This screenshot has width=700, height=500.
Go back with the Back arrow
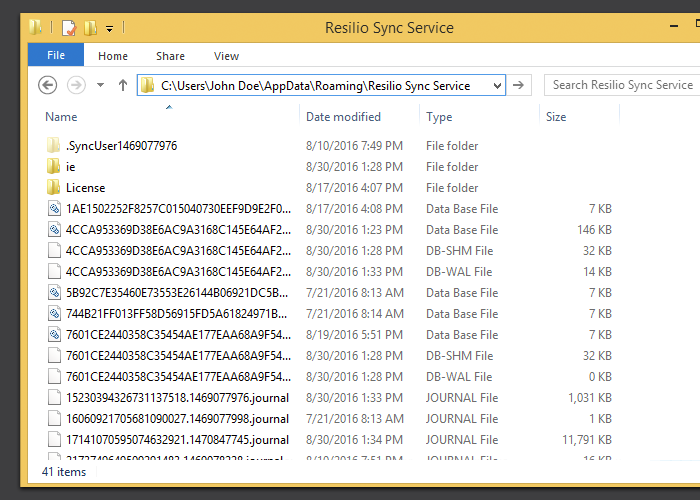[47, 85]
